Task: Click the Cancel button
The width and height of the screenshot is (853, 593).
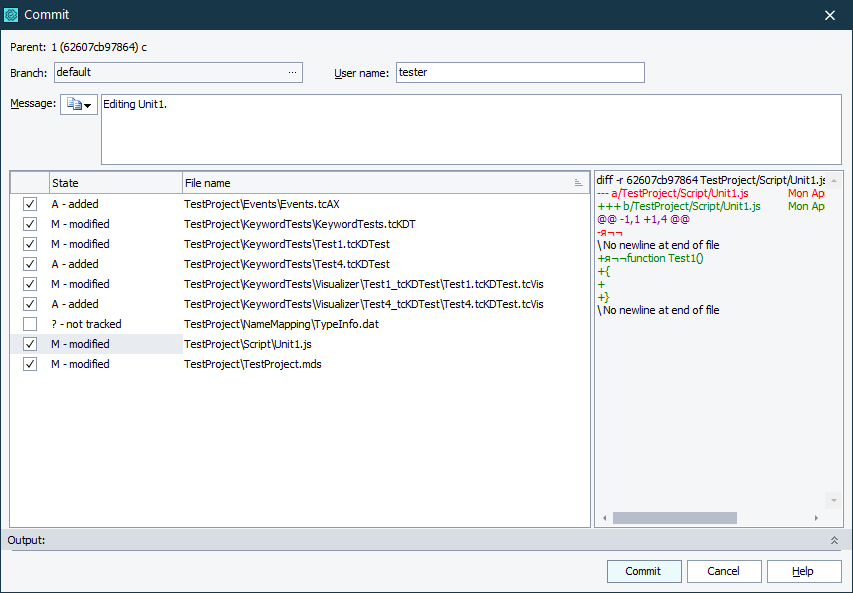Action: click(x=724, y=571)
